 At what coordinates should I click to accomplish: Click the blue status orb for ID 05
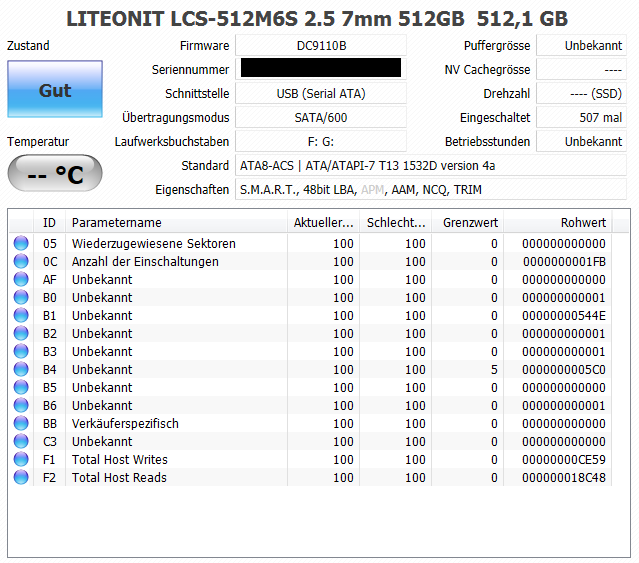tap(21, 243)
